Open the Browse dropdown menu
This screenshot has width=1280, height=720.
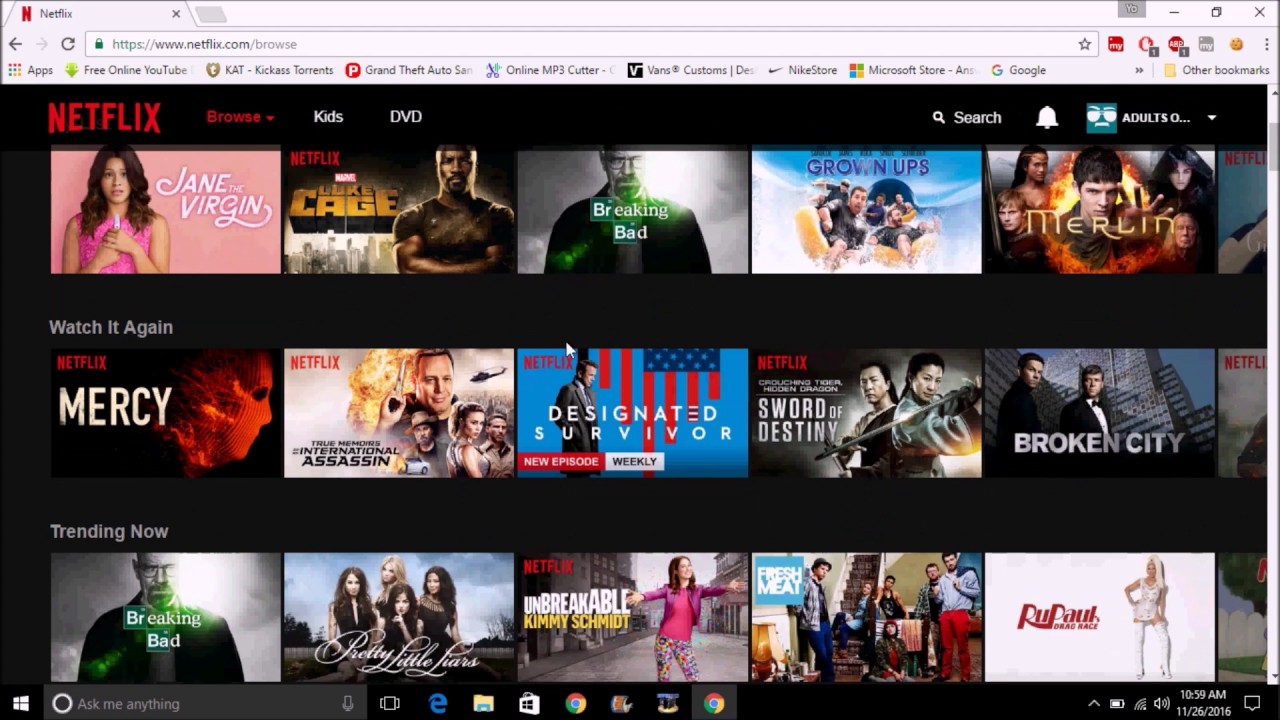point(240,117)
